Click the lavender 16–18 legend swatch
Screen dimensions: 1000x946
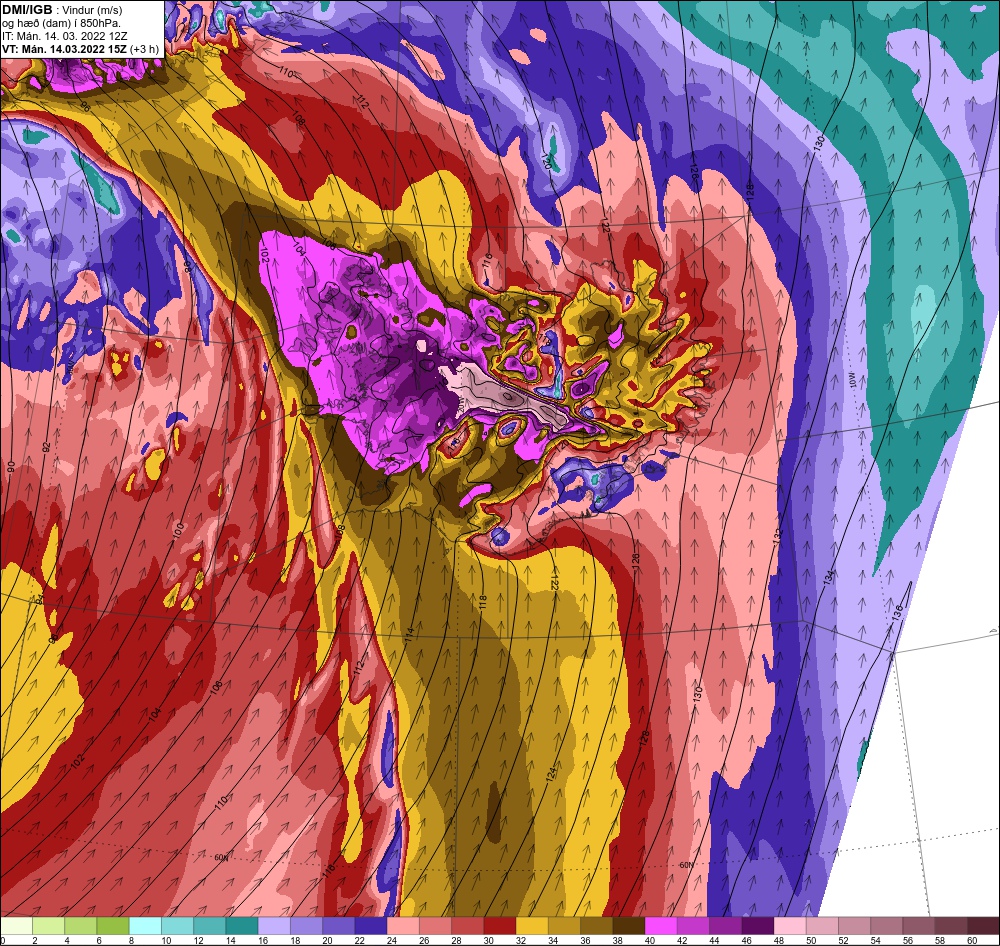pos(274,926)
